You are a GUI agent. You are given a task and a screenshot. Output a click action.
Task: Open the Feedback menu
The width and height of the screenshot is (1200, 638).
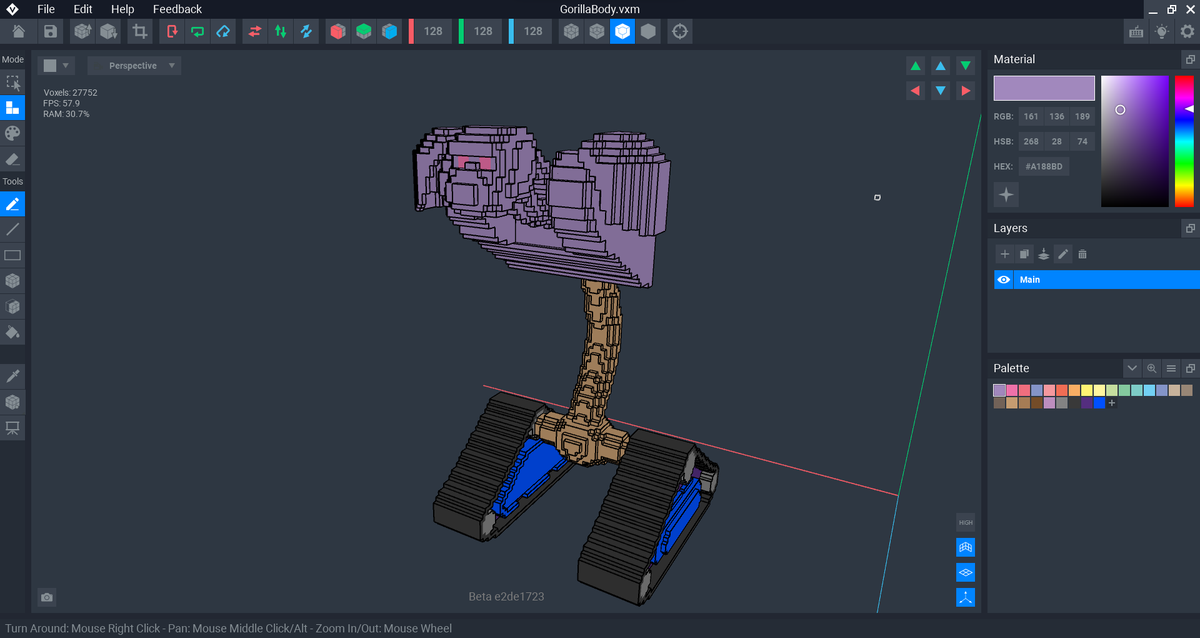click(x=177, y=9)
